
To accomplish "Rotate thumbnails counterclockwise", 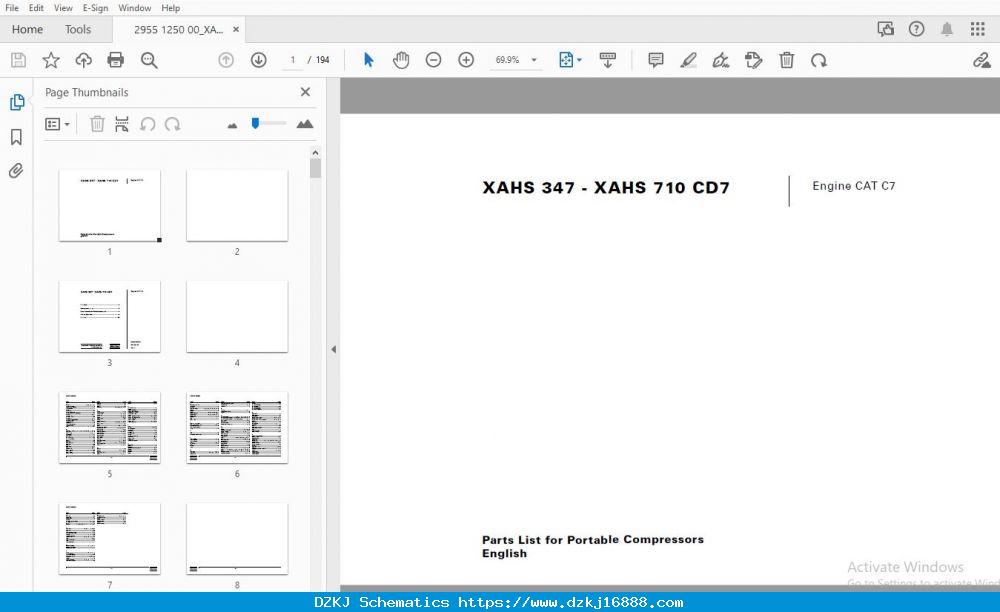I will 147,124.
